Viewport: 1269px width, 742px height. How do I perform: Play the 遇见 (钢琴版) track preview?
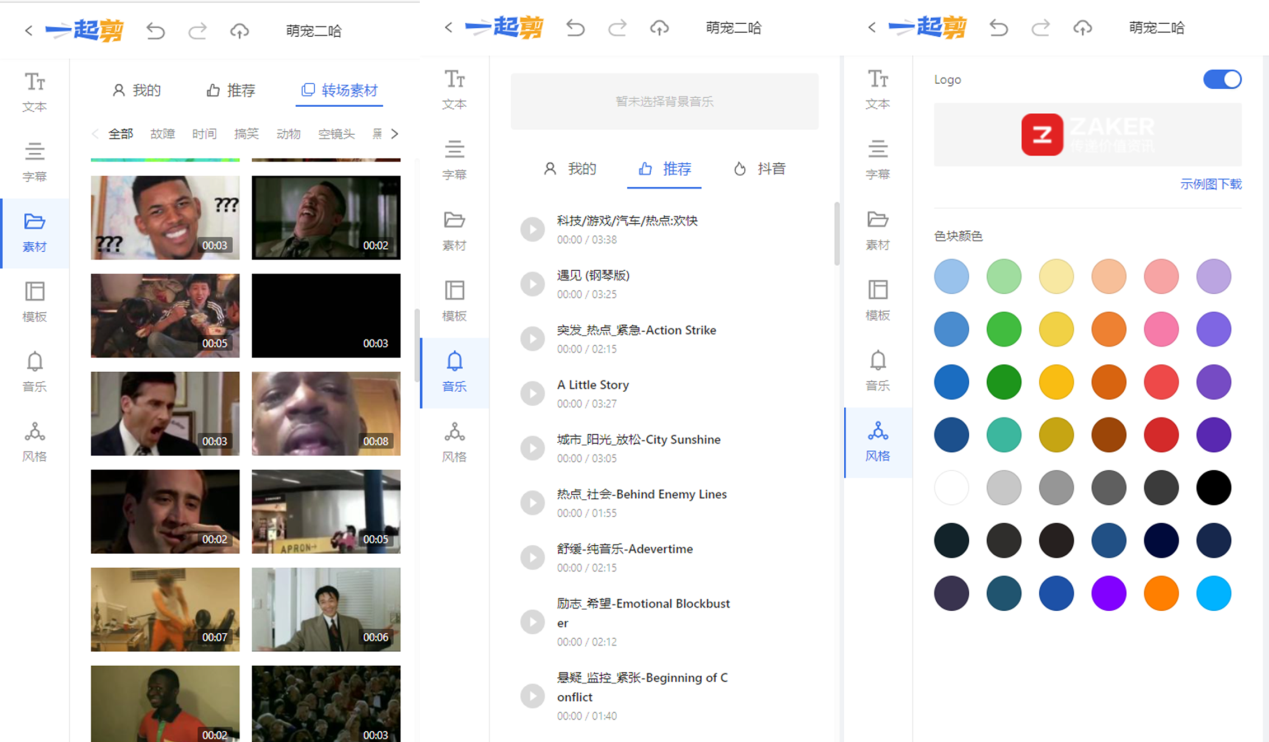click(x=532, y=284)
